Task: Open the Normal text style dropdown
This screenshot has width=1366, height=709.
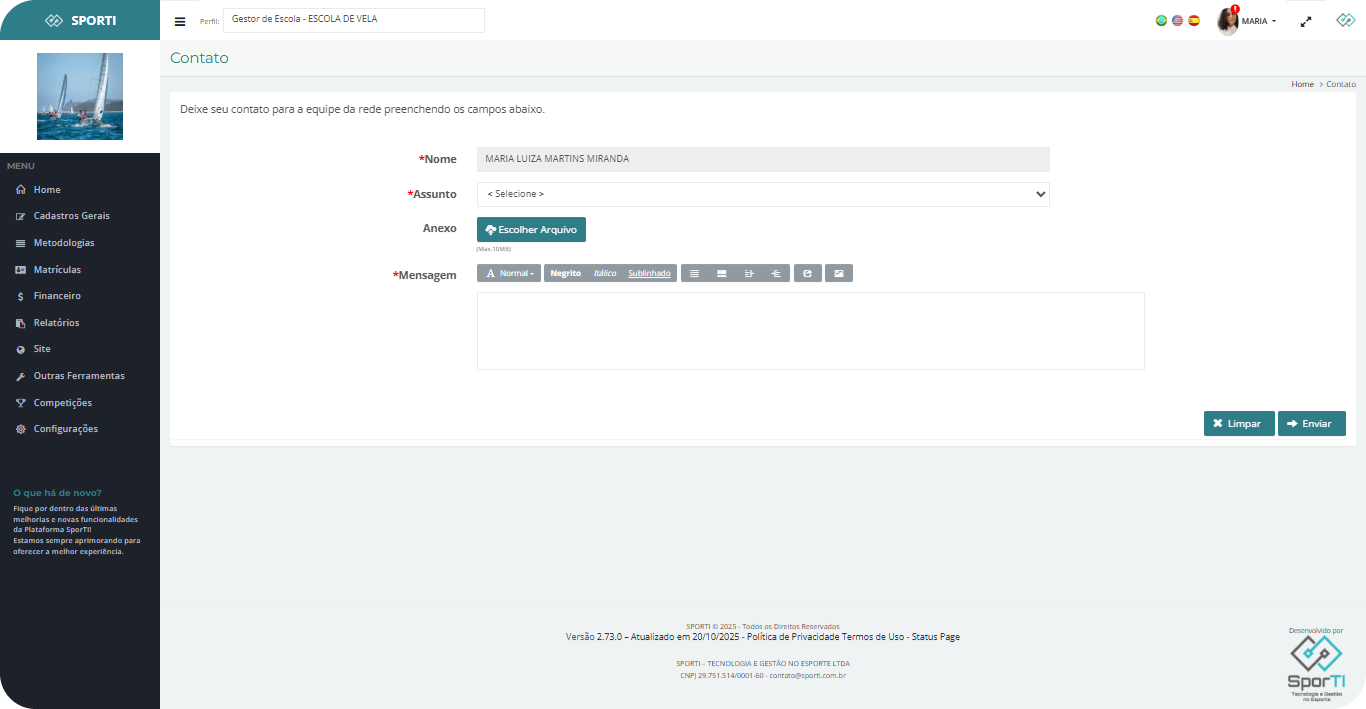Action: pyautogui.click(x=509, y=273)
